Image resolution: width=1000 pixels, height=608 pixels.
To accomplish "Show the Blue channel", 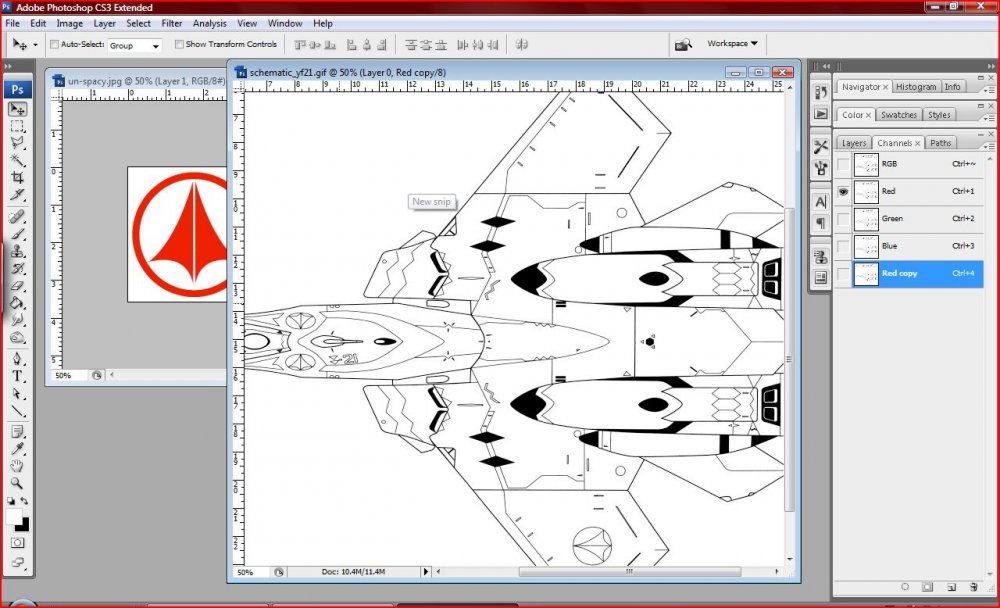I will pos(843,246).
